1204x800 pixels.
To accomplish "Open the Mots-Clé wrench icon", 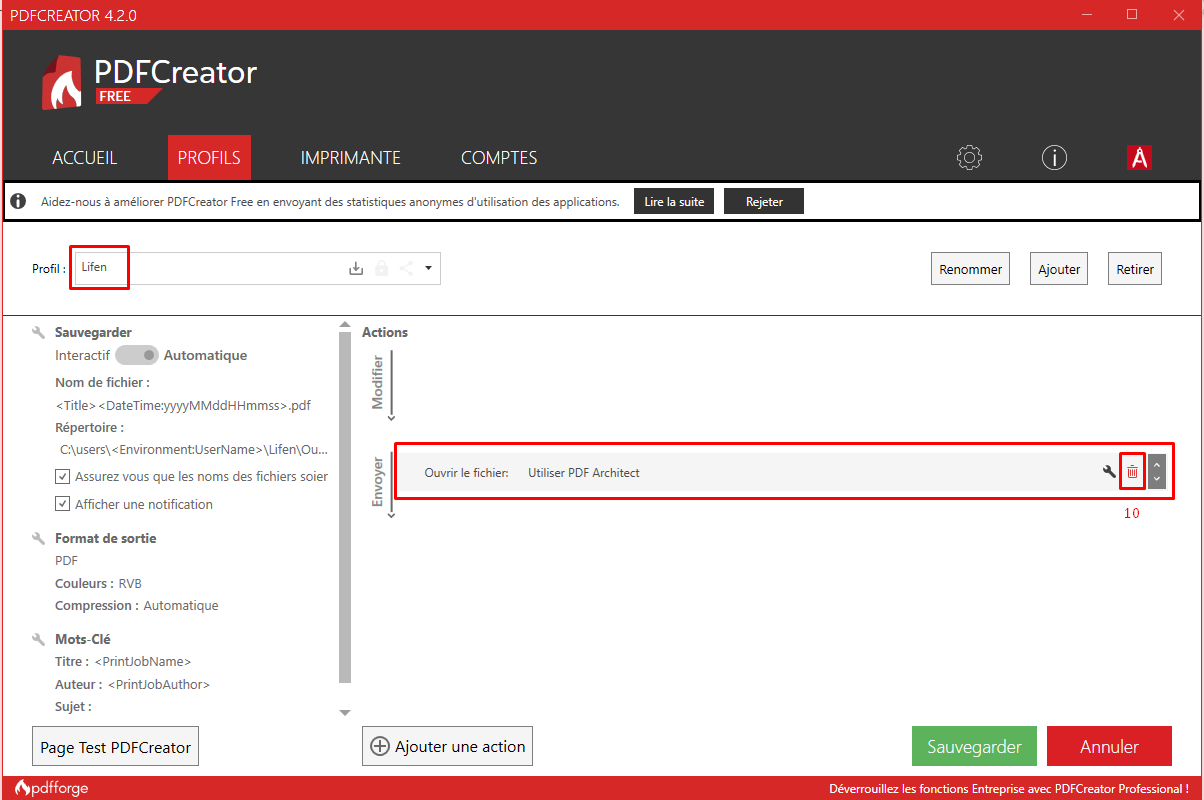I will [38, 639].
